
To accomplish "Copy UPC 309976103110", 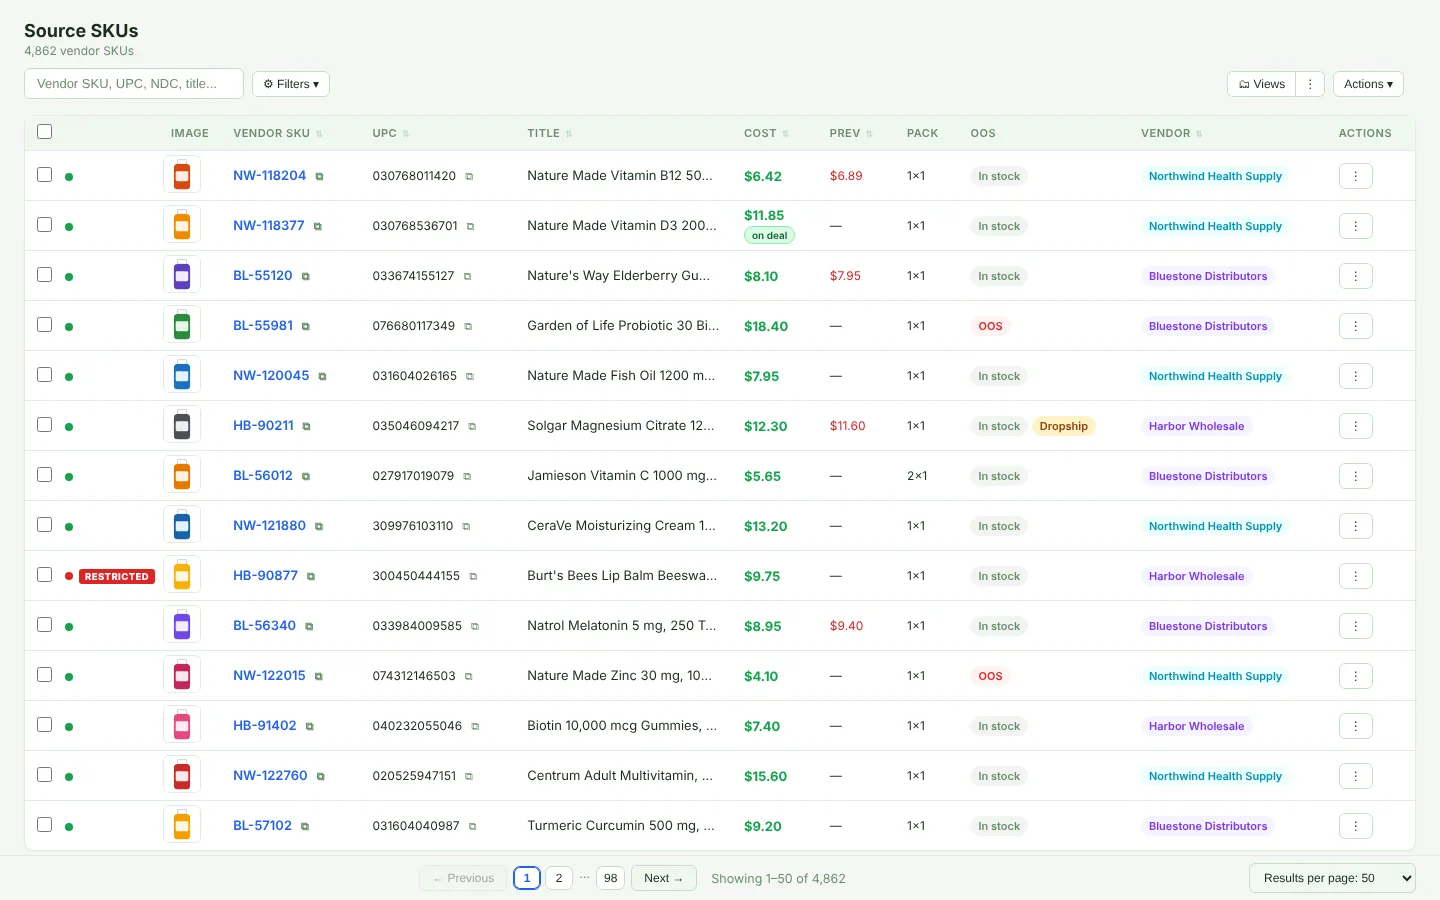I will coord(466,526).
